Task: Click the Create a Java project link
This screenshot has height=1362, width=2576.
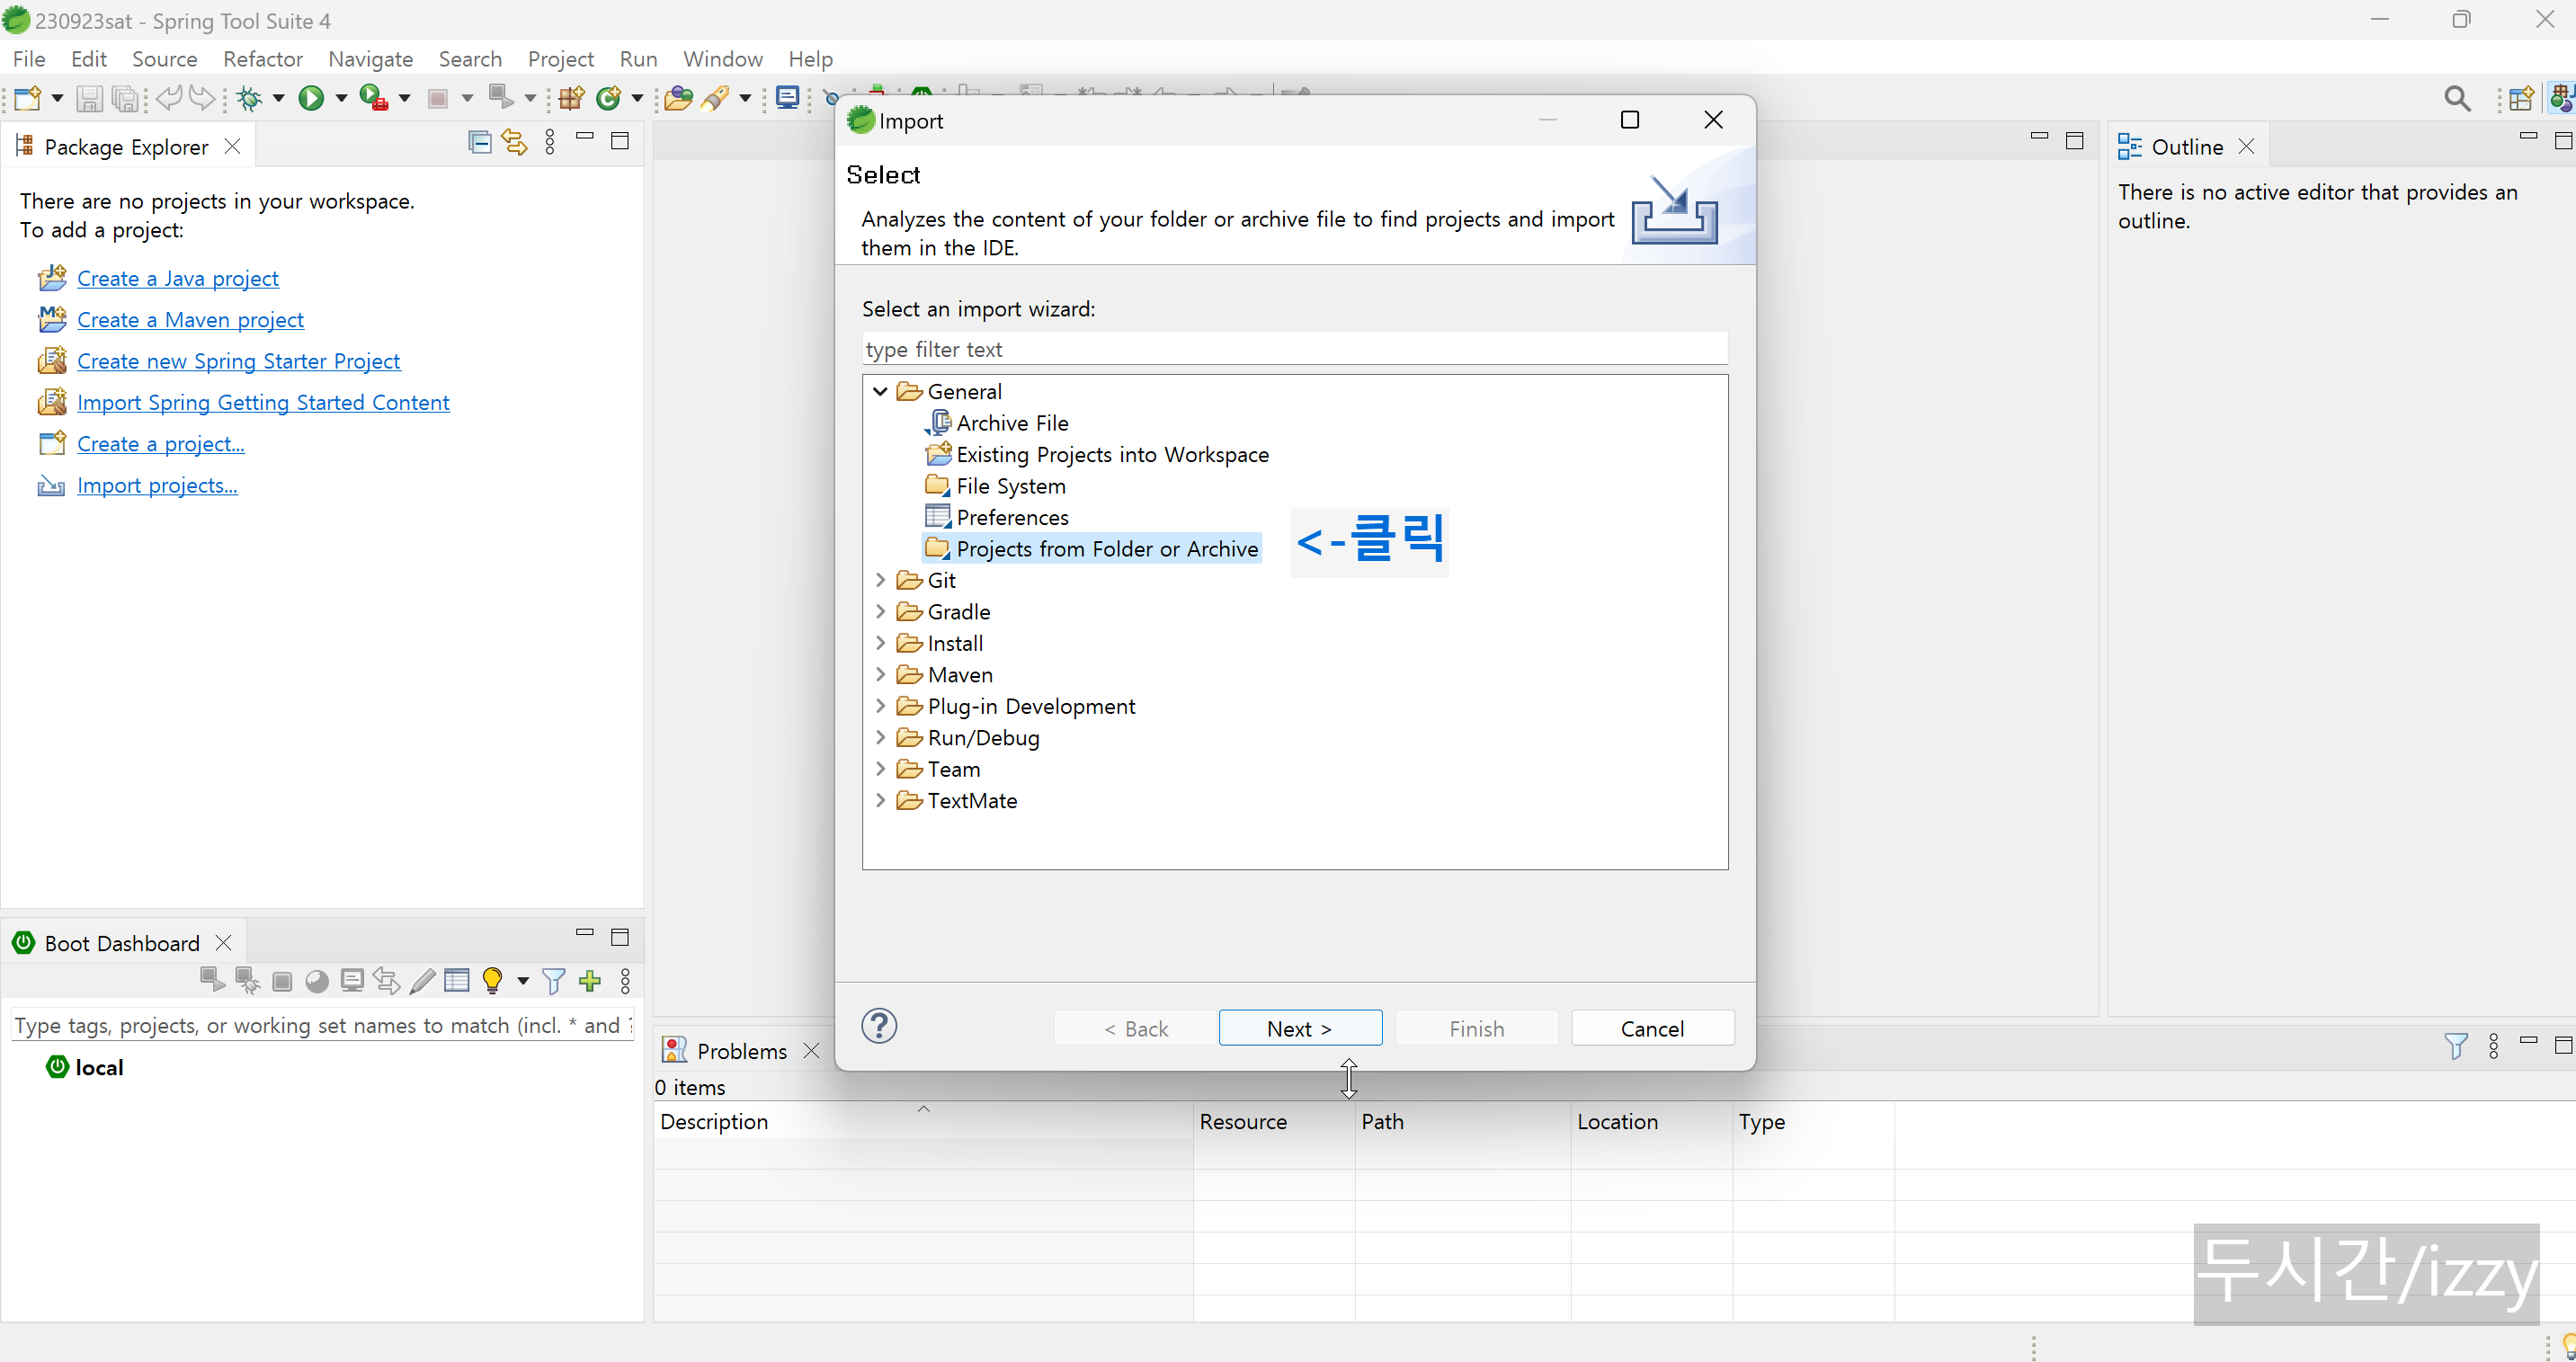Action: click(178, 278)
